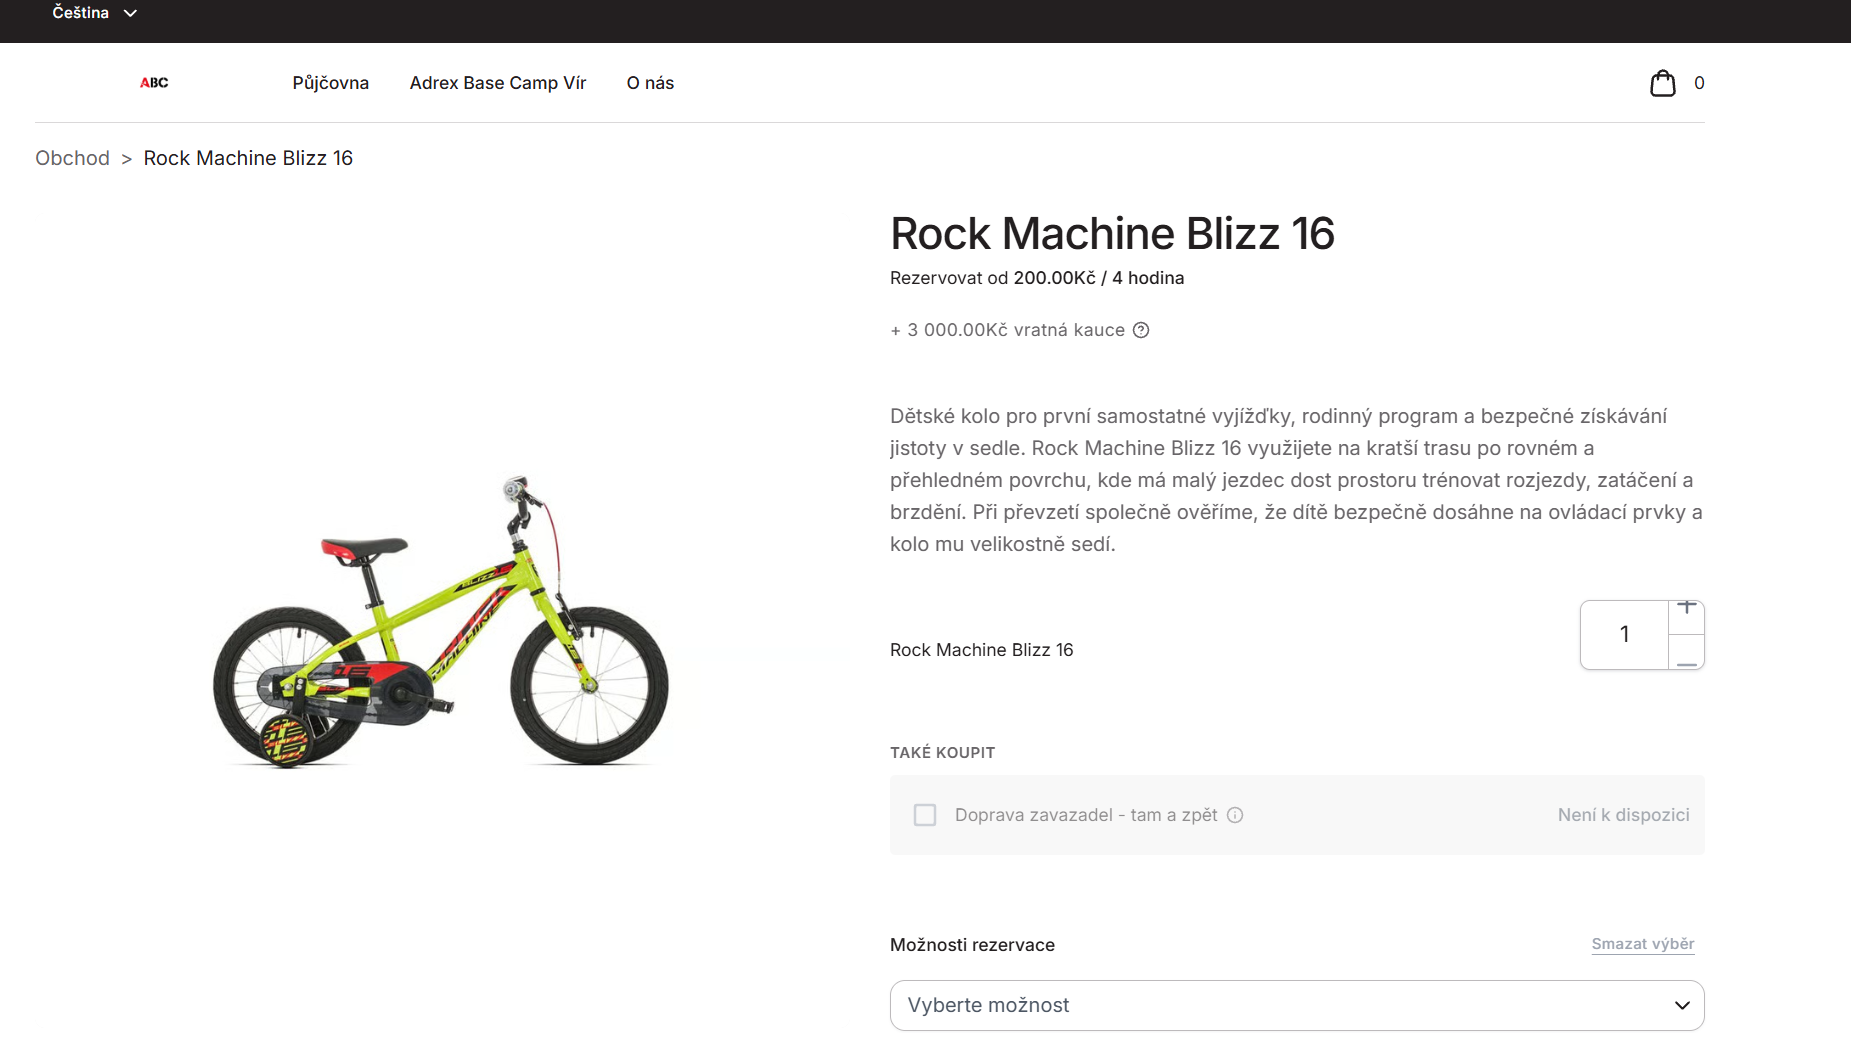Viewport: 1851px width, 1037px height.
Task: Click the ABC store logo
Action: (x=154, y=83)
